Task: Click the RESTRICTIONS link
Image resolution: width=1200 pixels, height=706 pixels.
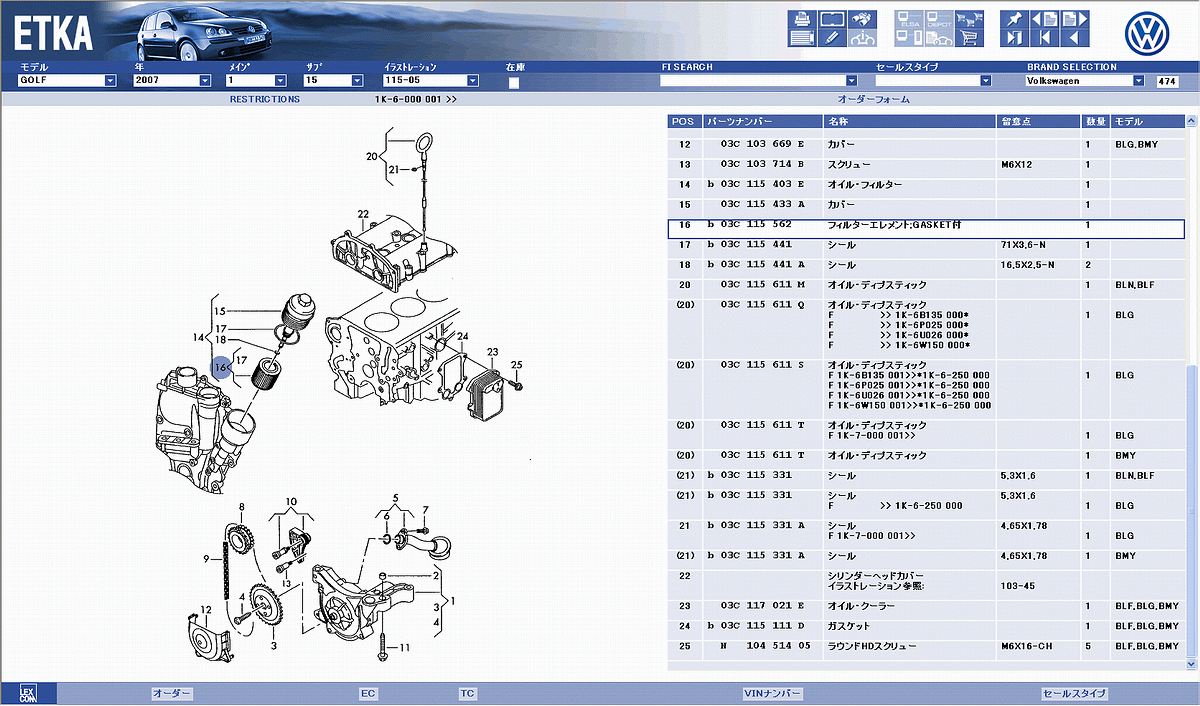Action: click(265, 100)
